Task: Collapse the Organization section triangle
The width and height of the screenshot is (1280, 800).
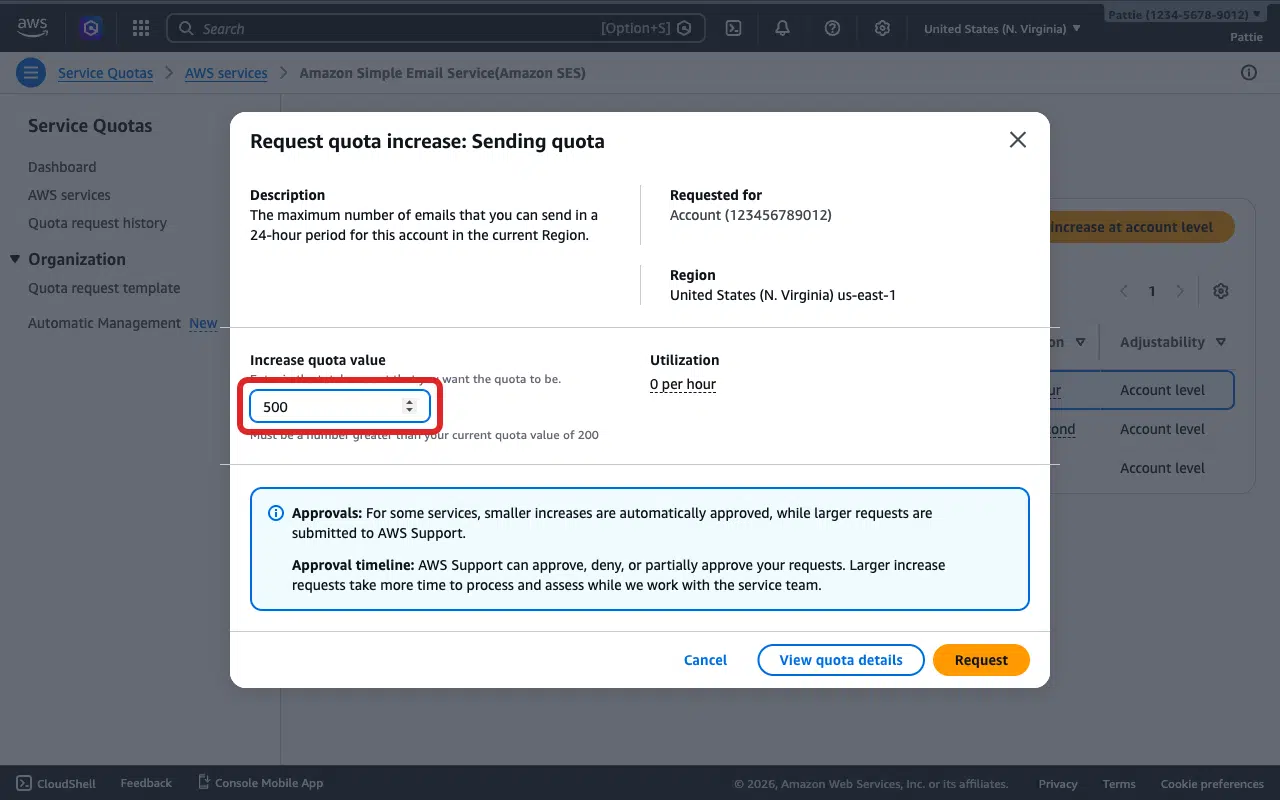Action: click(x=15, y=259)
